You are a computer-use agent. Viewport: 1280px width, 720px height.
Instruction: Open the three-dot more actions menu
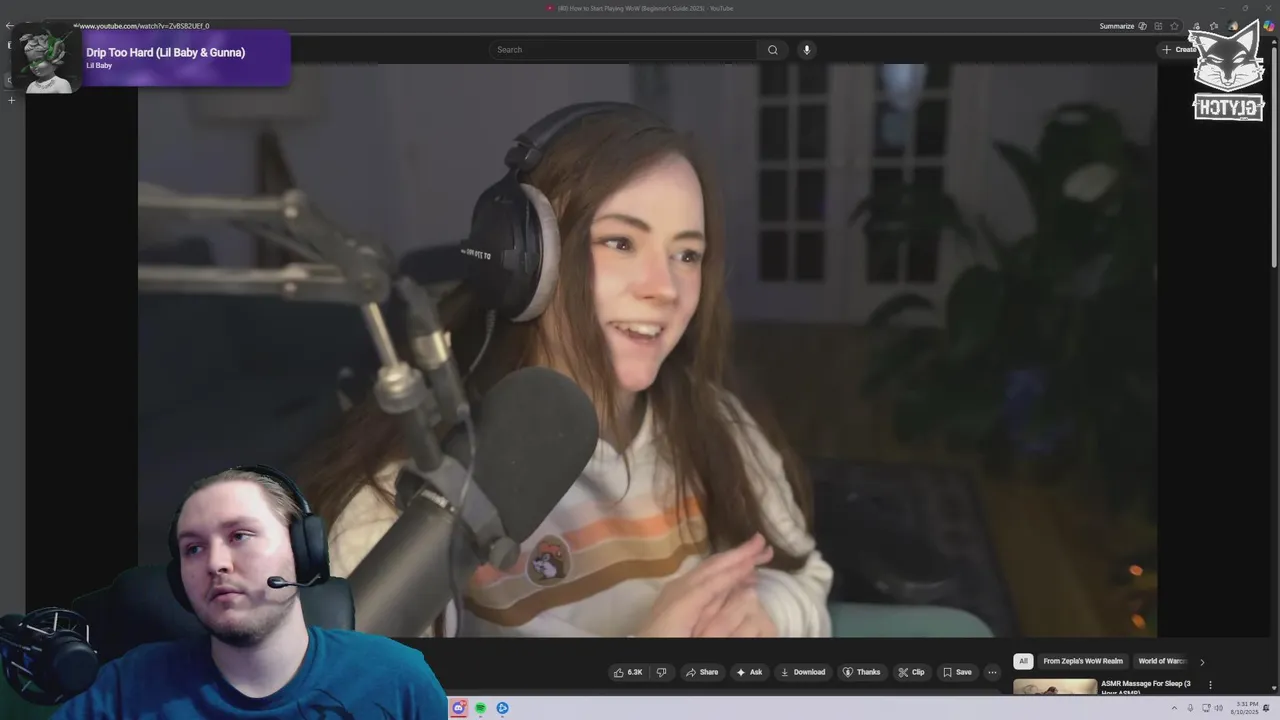click(992, 672)
